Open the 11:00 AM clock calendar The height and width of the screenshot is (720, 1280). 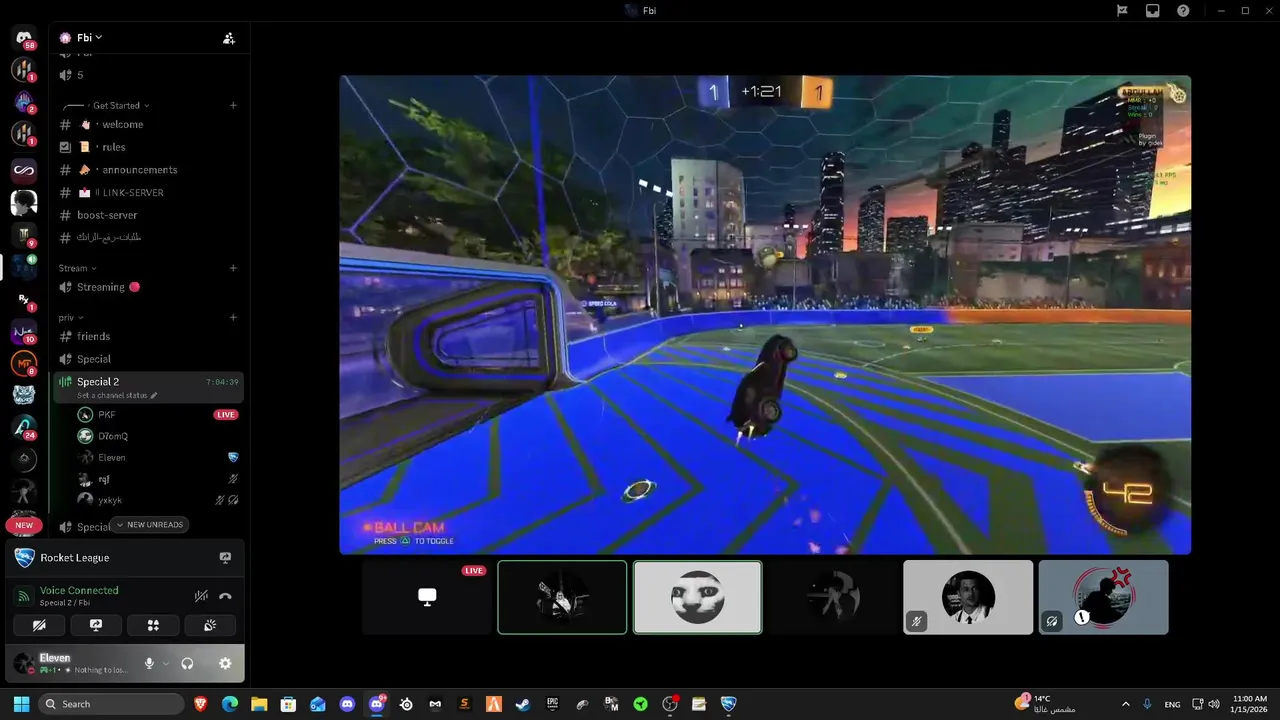[x=1250, y=704]
